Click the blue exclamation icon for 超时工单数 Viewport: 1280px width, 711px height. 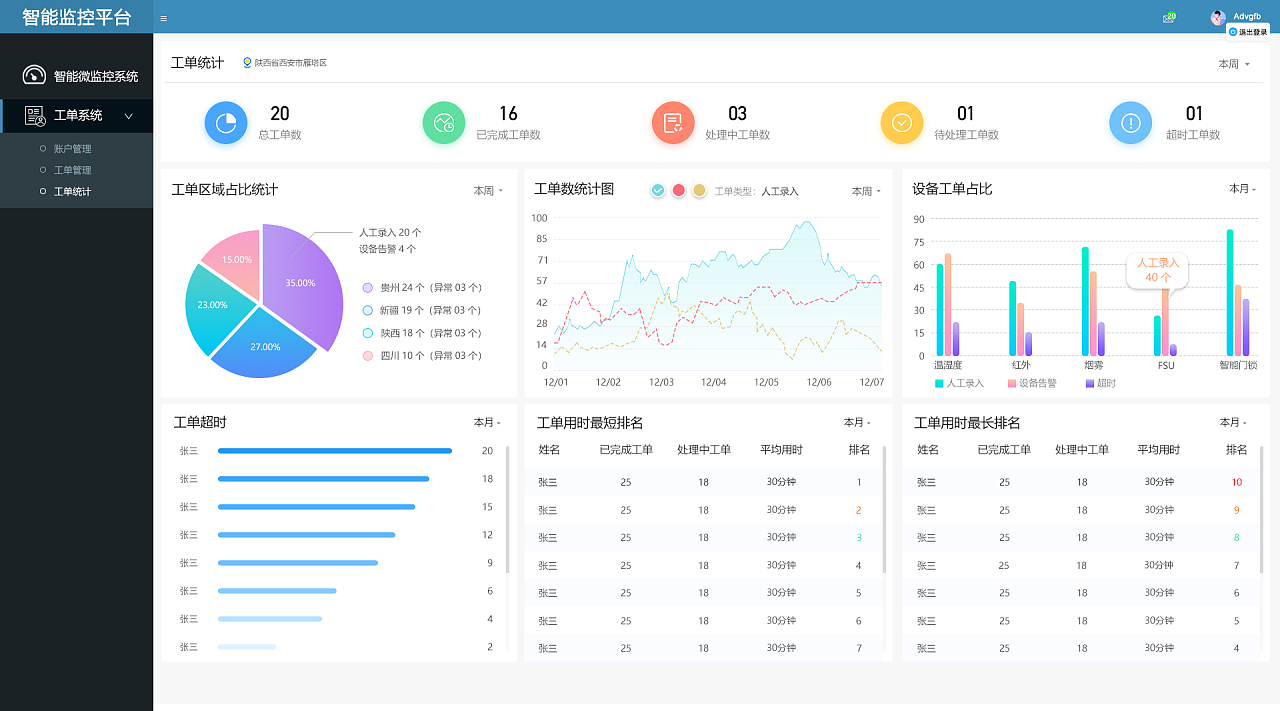[1131, 123]
